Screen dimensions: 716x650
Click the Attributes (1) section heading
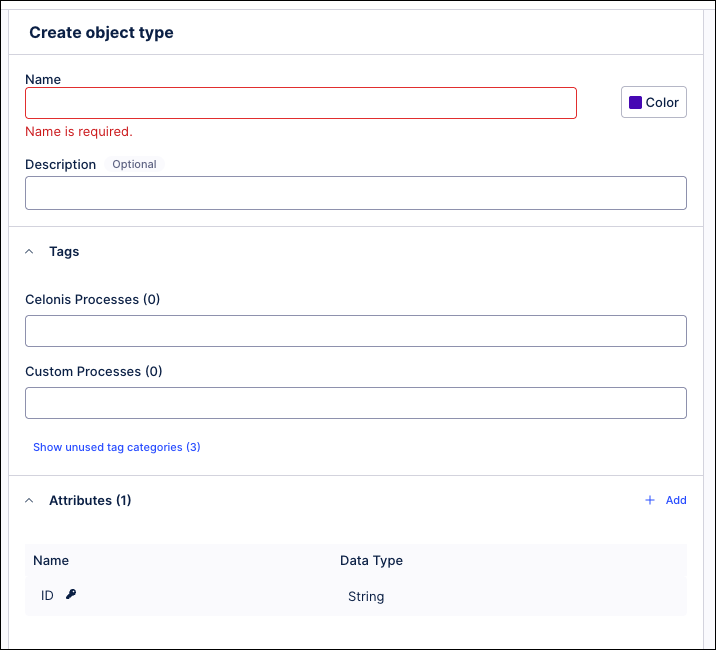[90, 500]
